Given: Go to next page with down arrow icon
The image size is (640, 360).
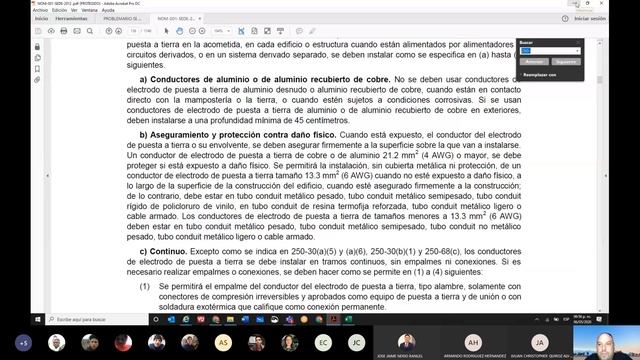Looking at the screenshot, I should point(118,31).
